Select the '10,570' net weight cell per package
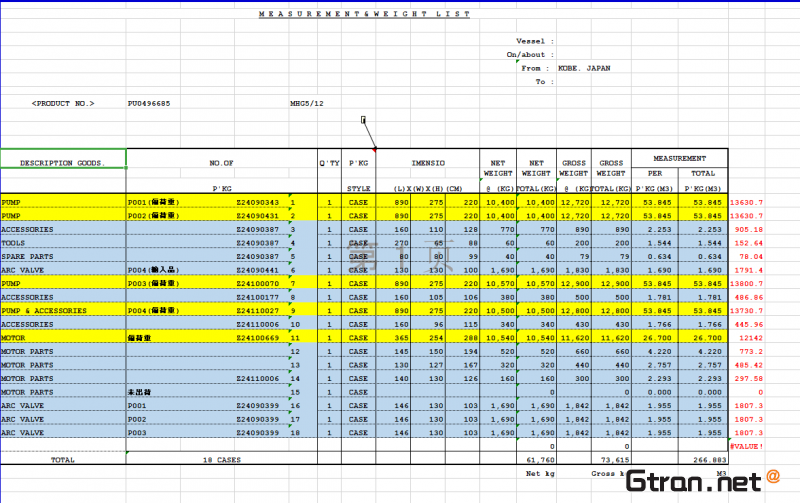The height and width of the screenshot is (503, 800). [500, 284]
